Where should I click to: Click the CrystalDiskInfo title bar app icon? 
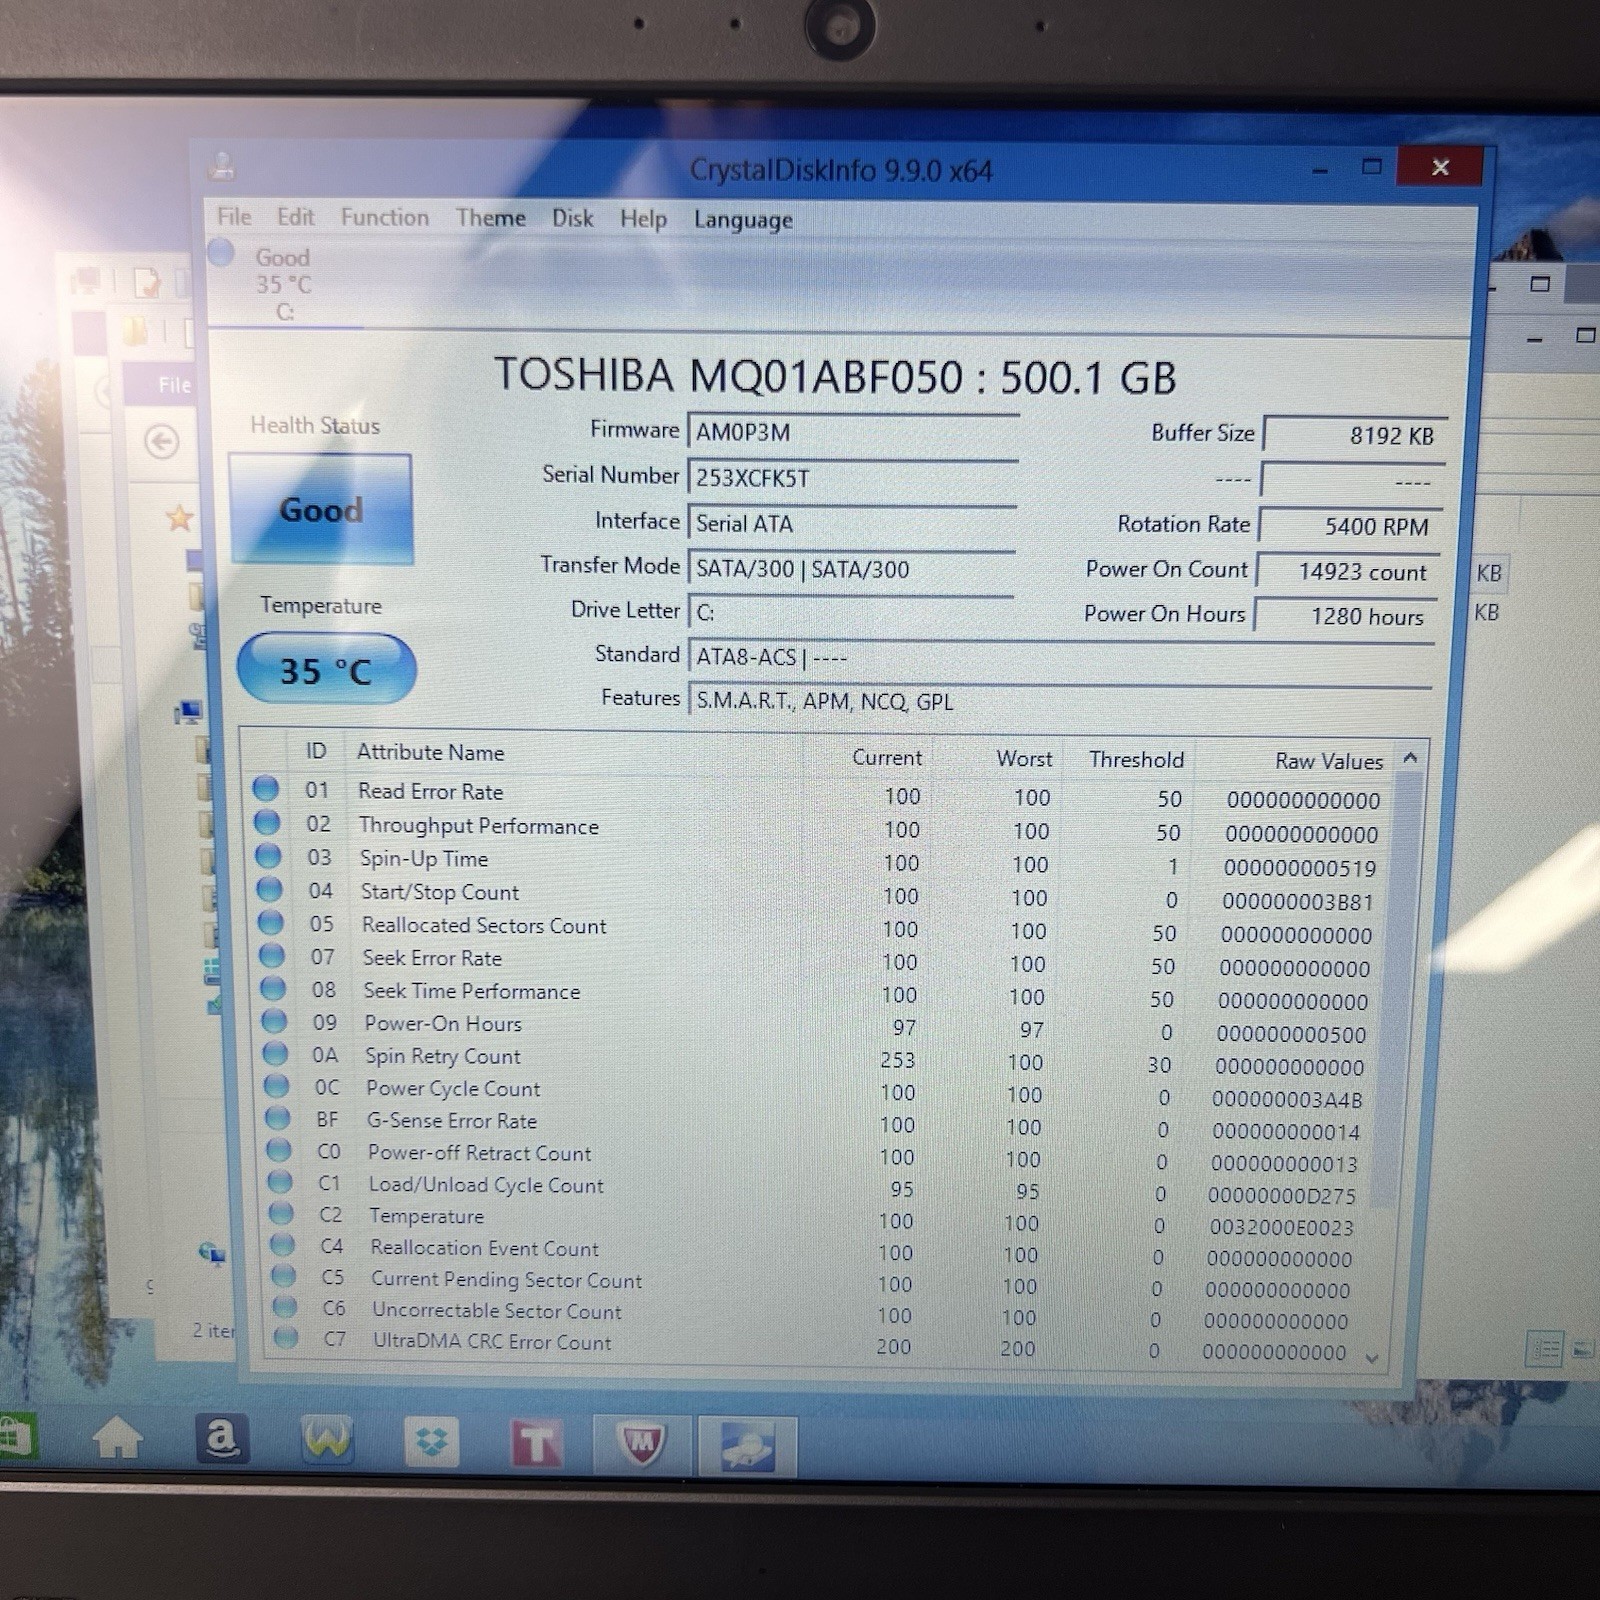[x=222, y=166]
